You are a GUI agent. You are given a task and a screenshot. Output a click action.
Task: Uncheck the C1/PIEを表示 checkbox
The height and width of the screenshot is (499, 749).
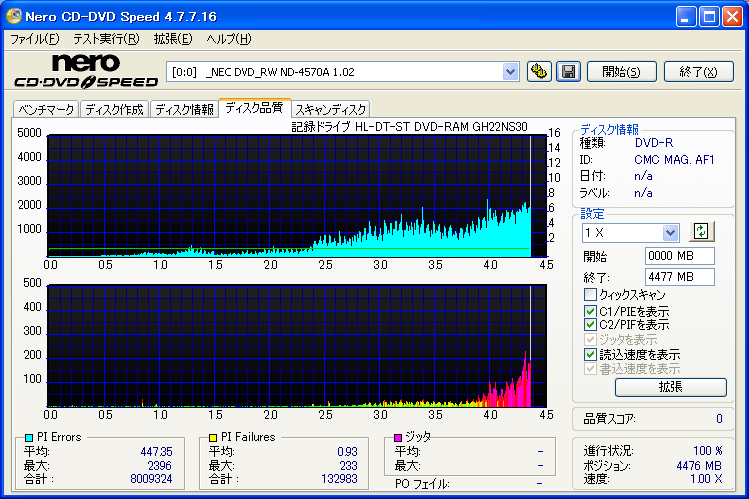pyautogui.click(x=590, y=311)
